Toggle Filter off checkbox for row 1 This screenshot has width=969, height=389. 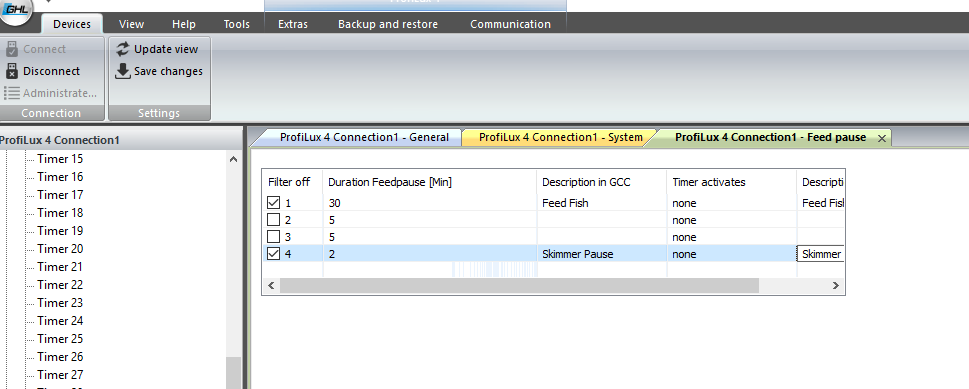273,202
